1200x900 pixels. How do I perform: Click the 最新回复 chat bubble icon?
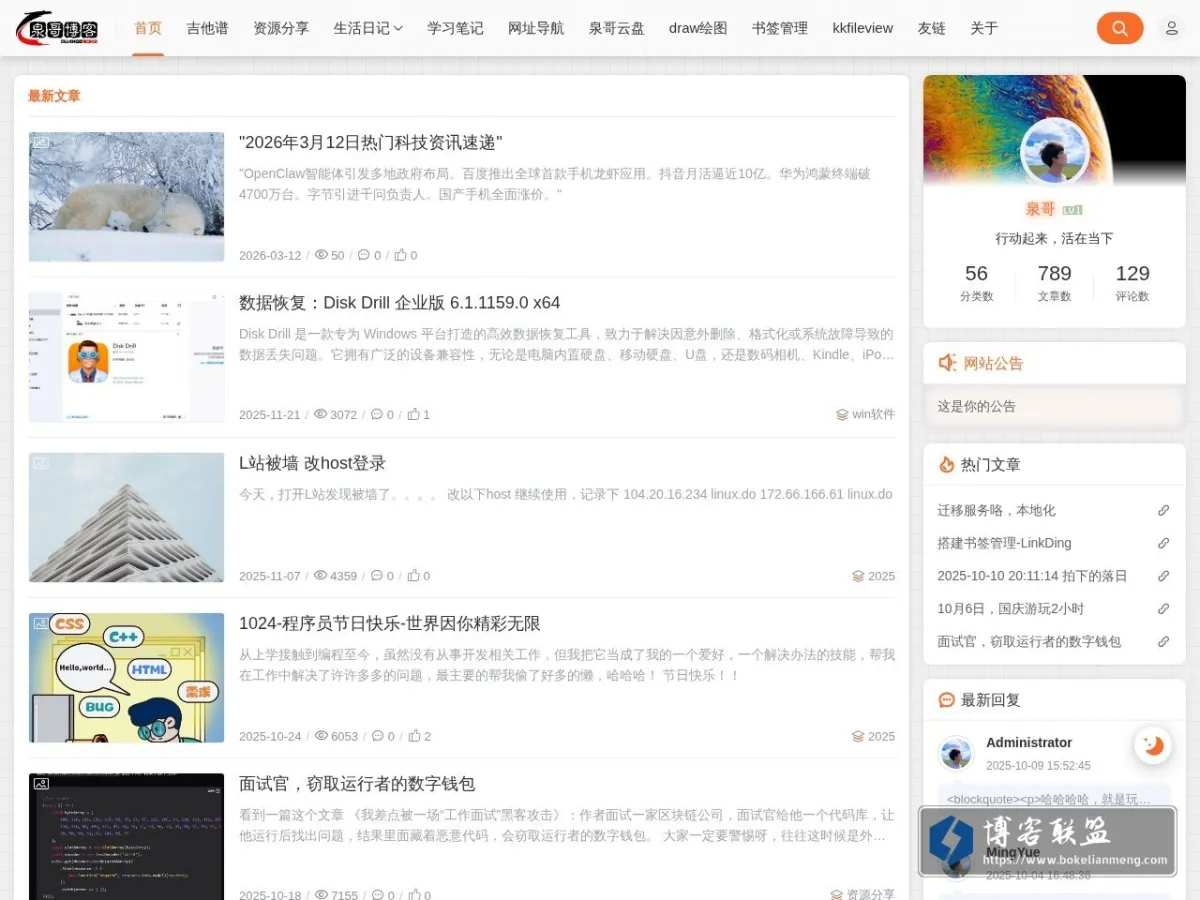pos(947,700)
